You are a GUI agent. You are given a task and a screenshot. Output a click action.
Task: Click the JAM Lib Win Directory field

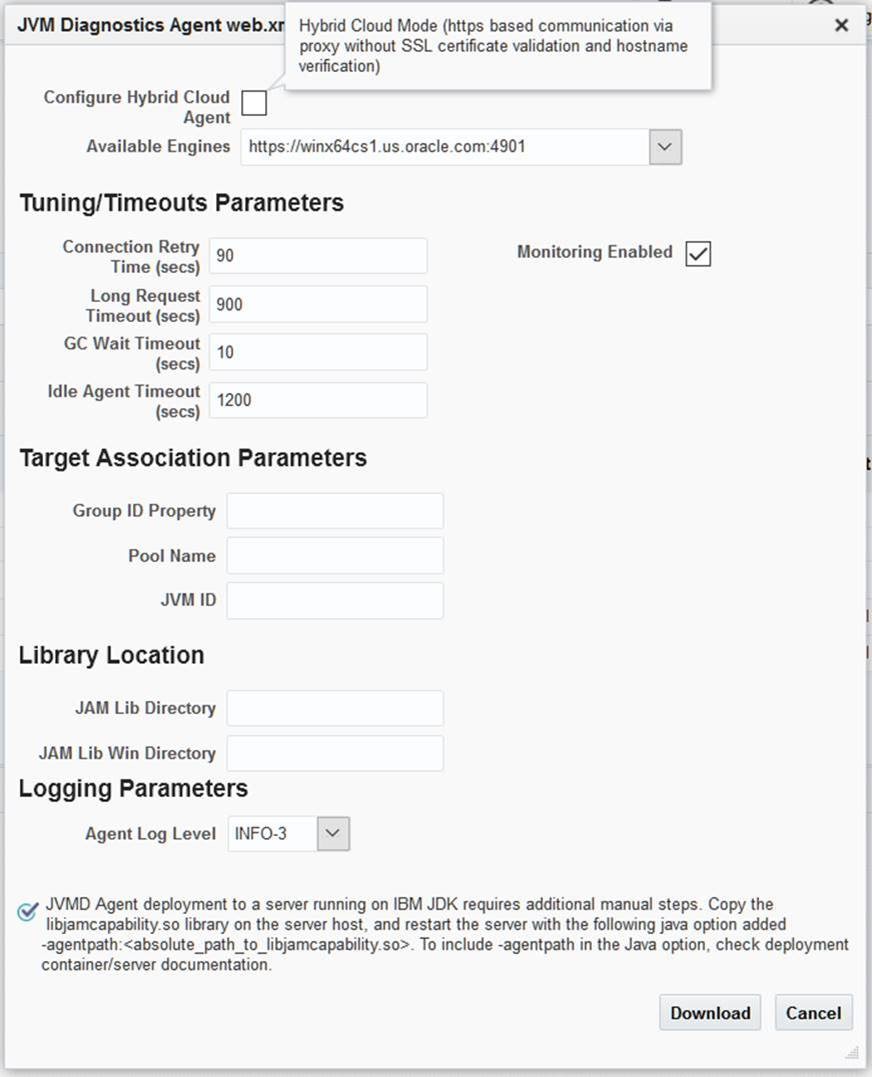click(x=334, y=752)
